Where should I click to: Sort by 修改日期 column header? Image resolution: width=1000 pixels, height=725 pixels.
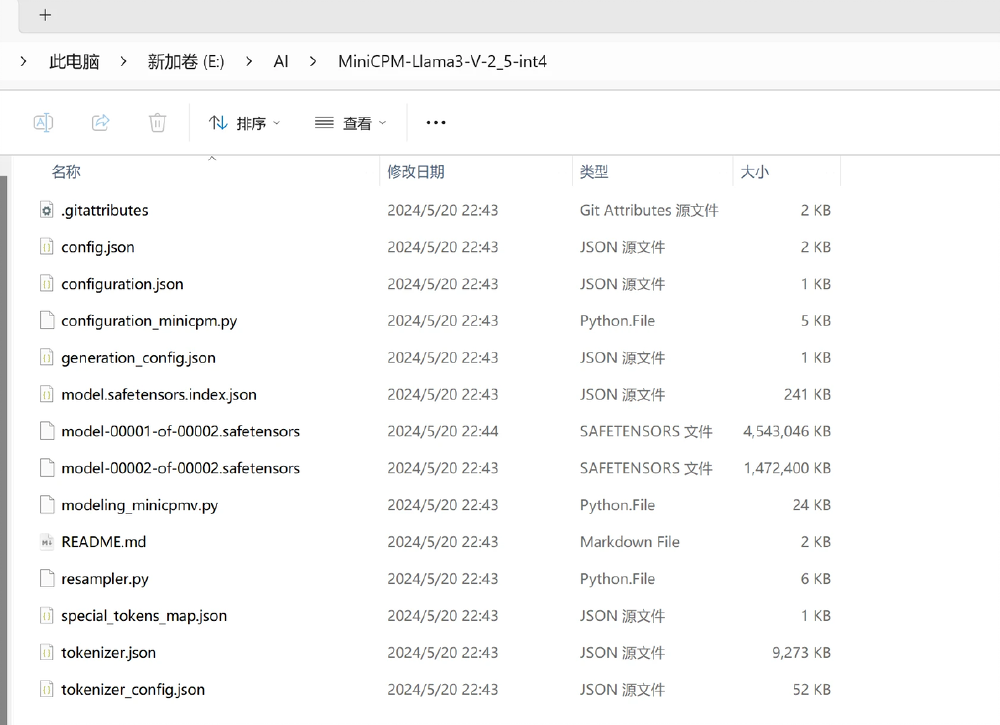point(416,172)
